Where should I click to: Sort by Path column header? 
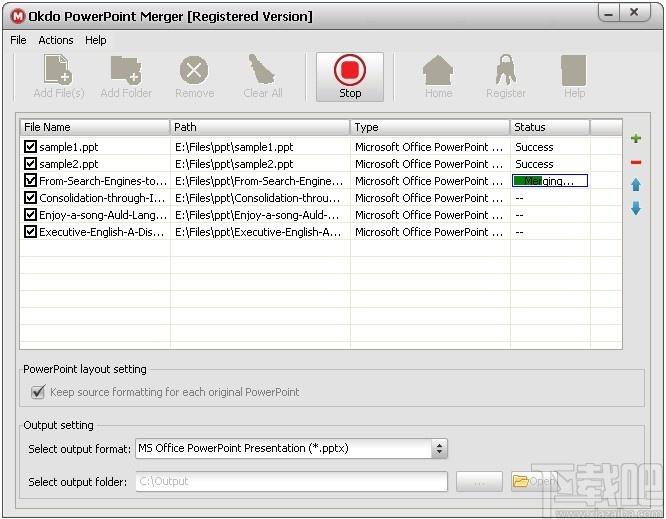[x=260, y=127]
